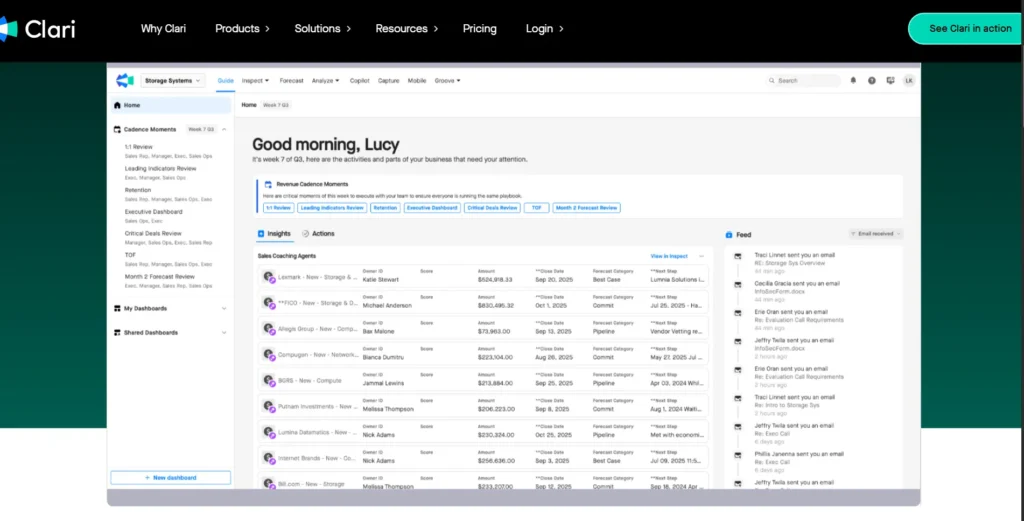The image size is (1024, 521).
Task: Open the three-dots menu on Sales Coaching Agents
Action: (x=701, y=257)
